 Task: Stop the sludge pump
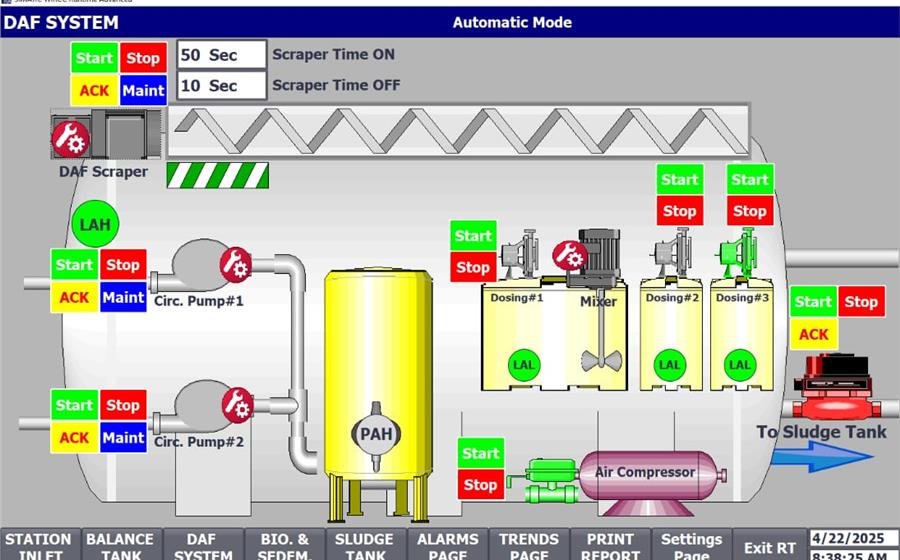(861, 302)
